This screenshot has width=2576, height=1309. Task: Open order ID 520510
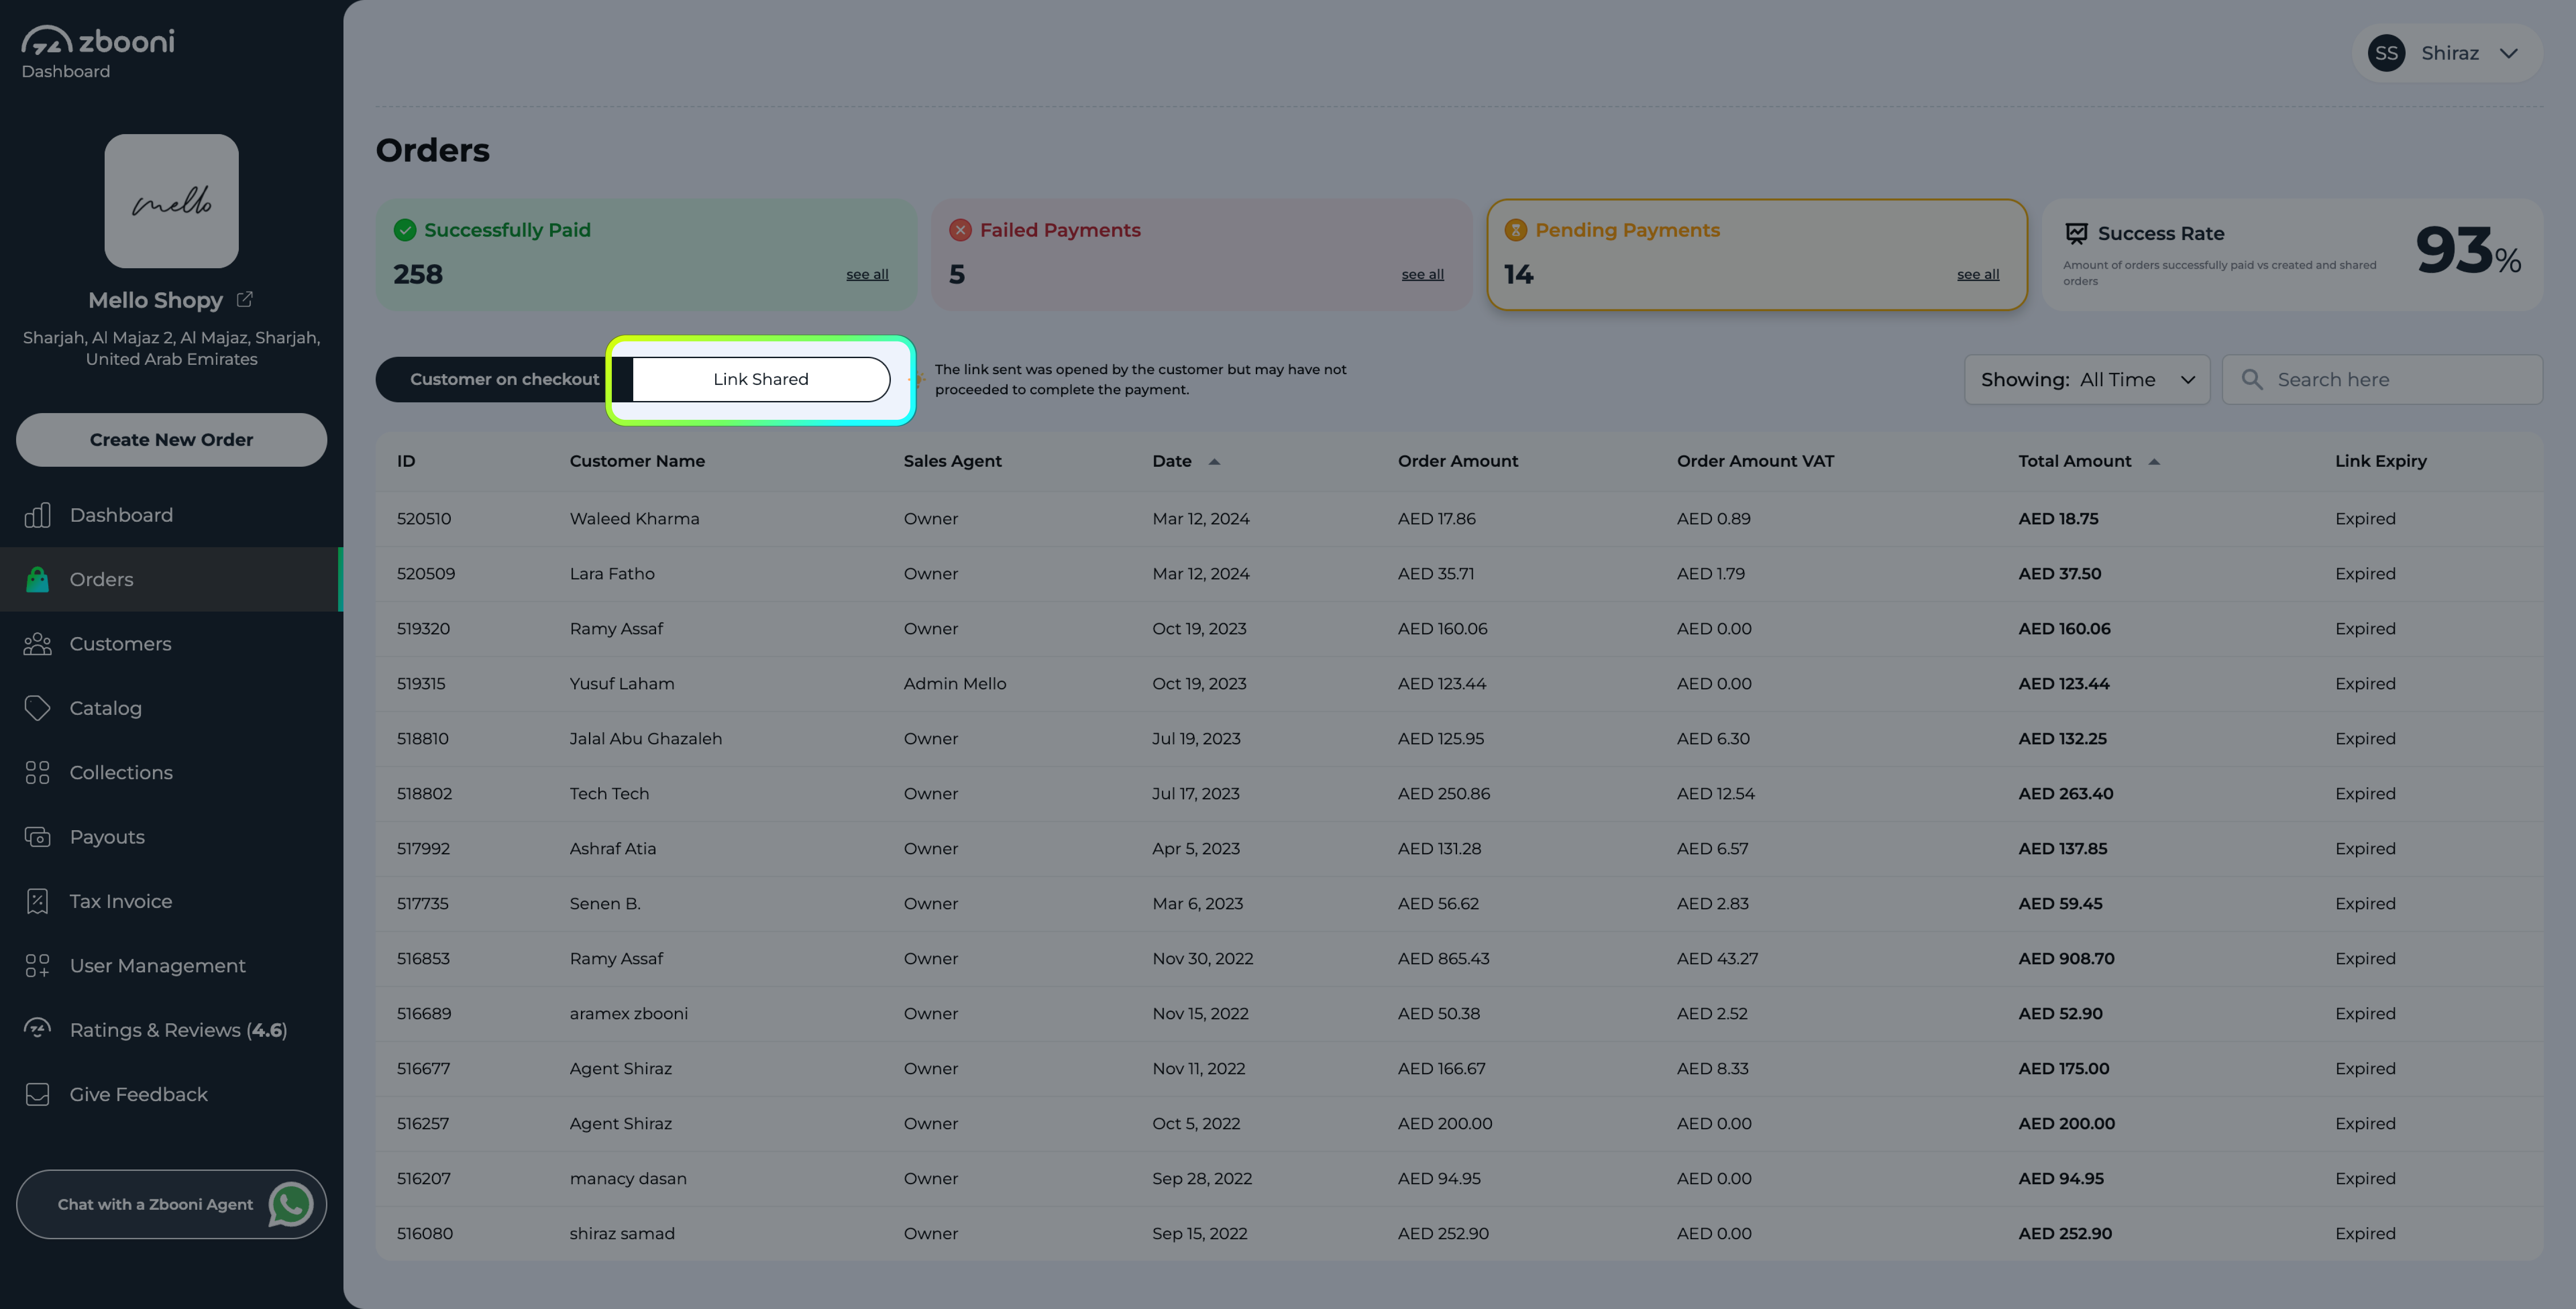click(x=424, y=519)
